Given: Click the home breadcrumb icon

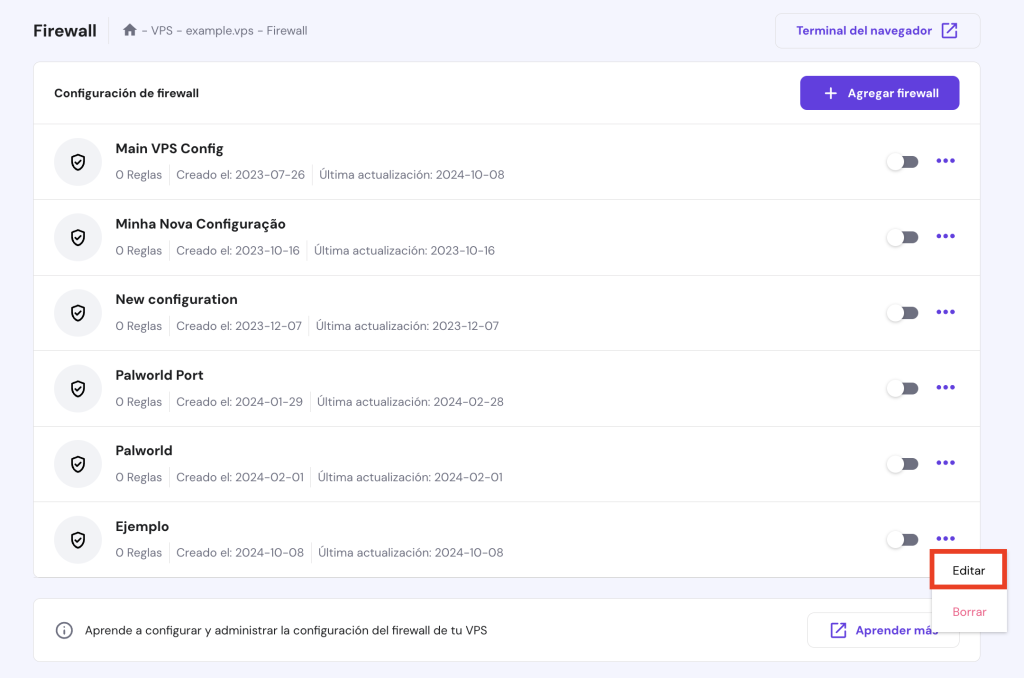Looking at the screenshot, I should pyautogui.click(x=129, y=30).
